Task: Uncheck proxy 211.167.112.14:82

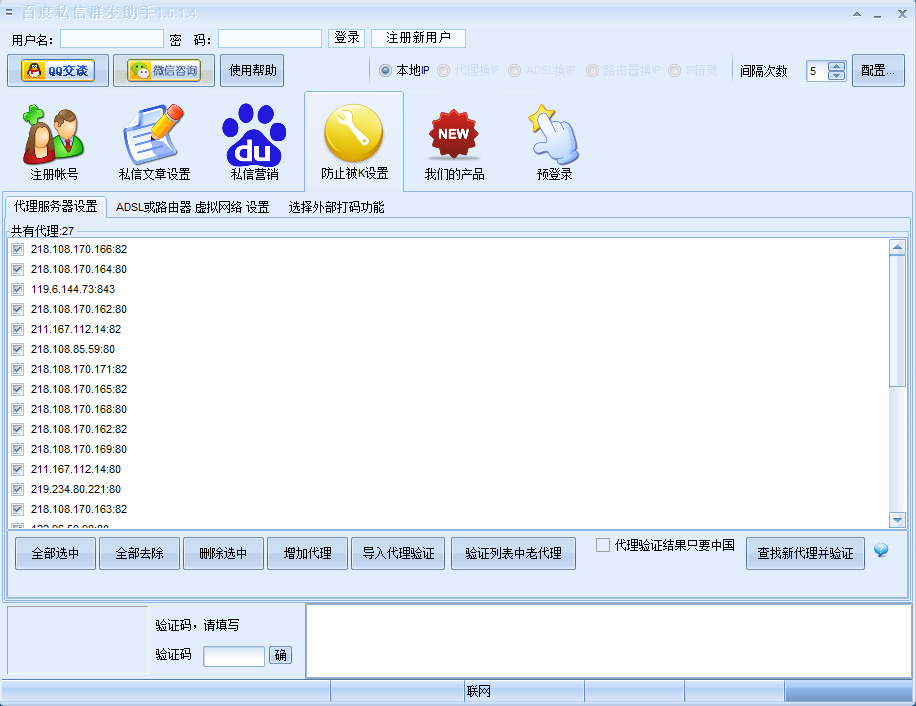Action: click(18, 329)
